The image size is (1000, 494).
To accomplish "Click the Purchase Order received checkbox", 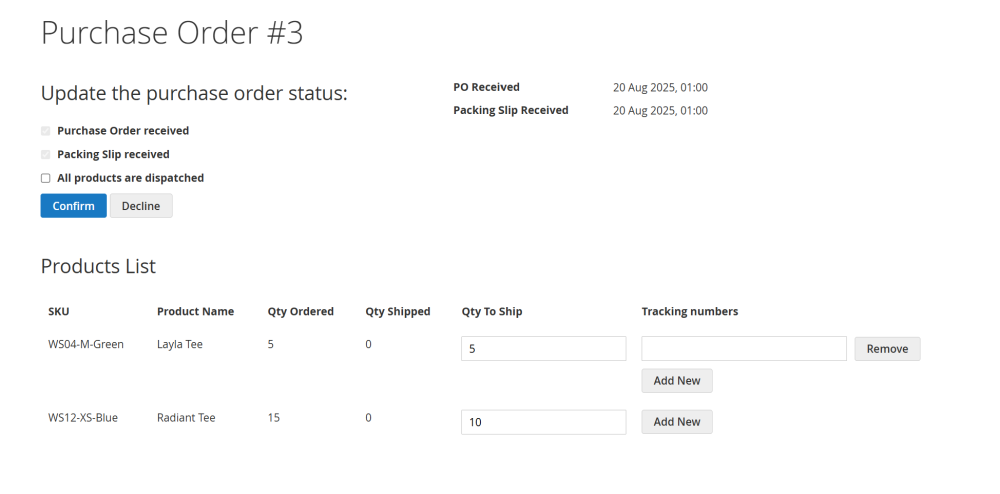I will coord(45,131).
